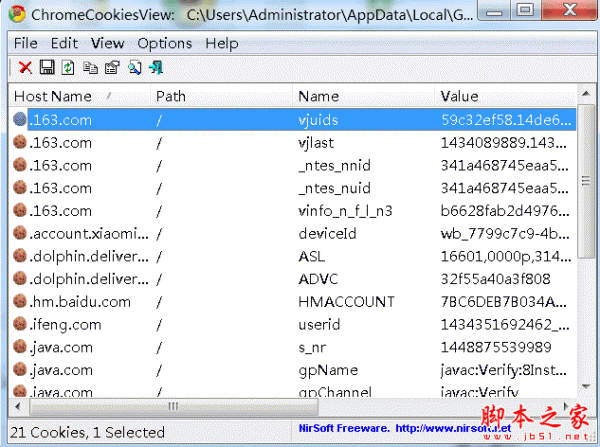This screenshot has width=600, height=447.
Task: Click the red X delete cookies icon
Action: pyautogui.click(x=25, y=68)
